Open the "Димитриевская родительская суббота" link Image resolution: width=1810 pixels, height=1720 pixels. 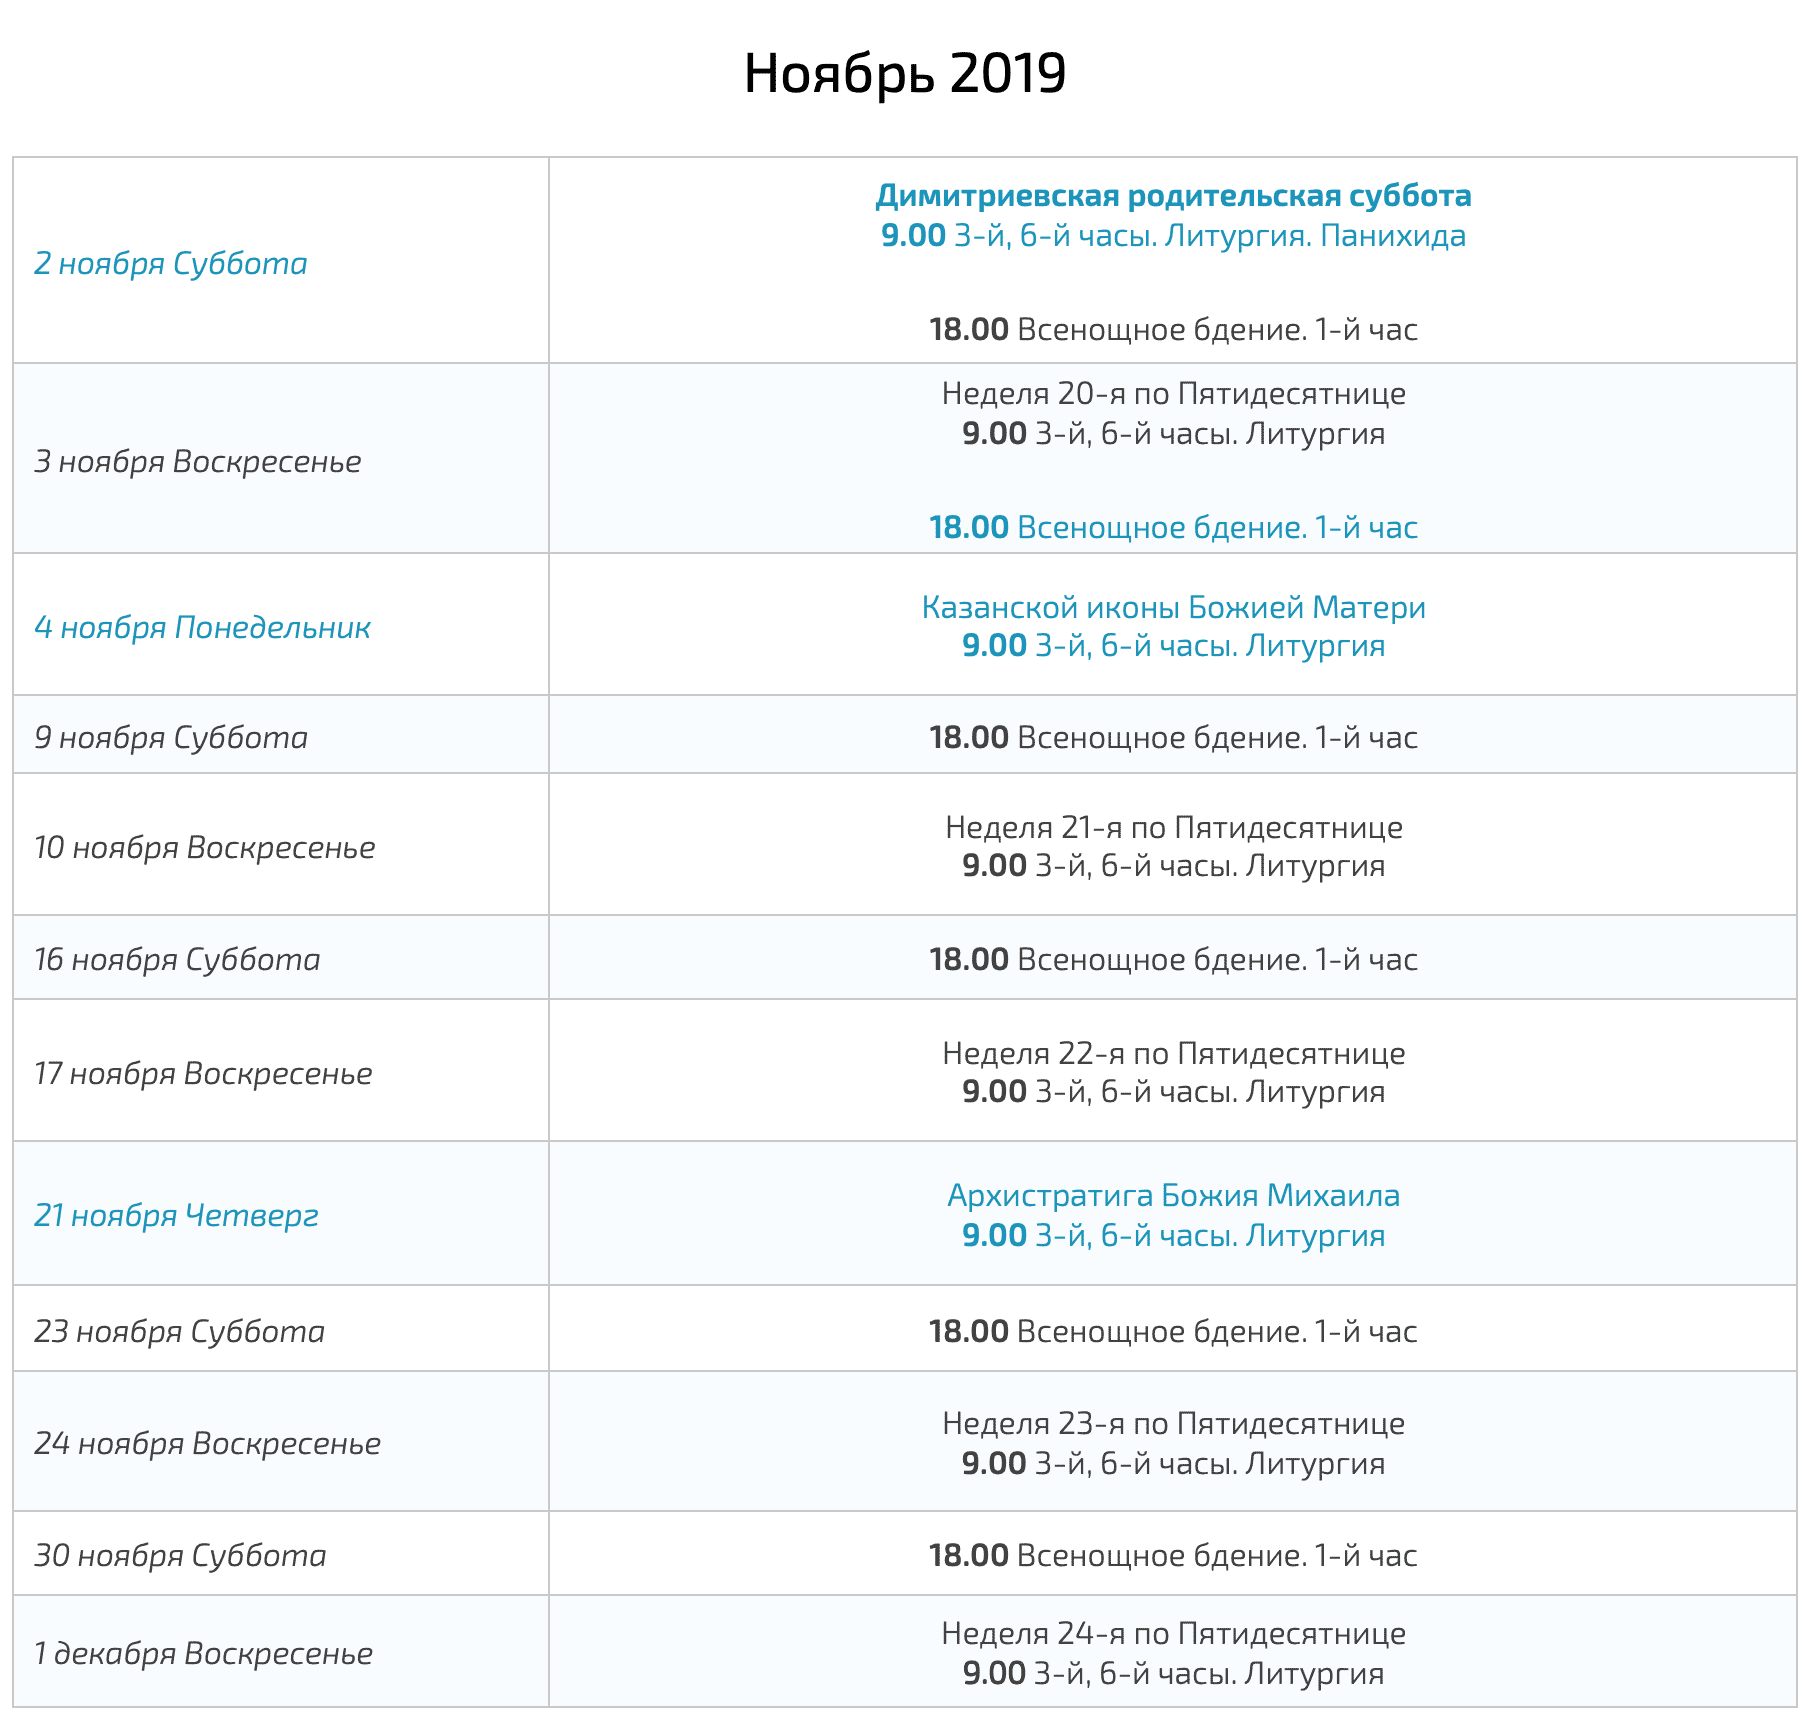coord(1173,195)
